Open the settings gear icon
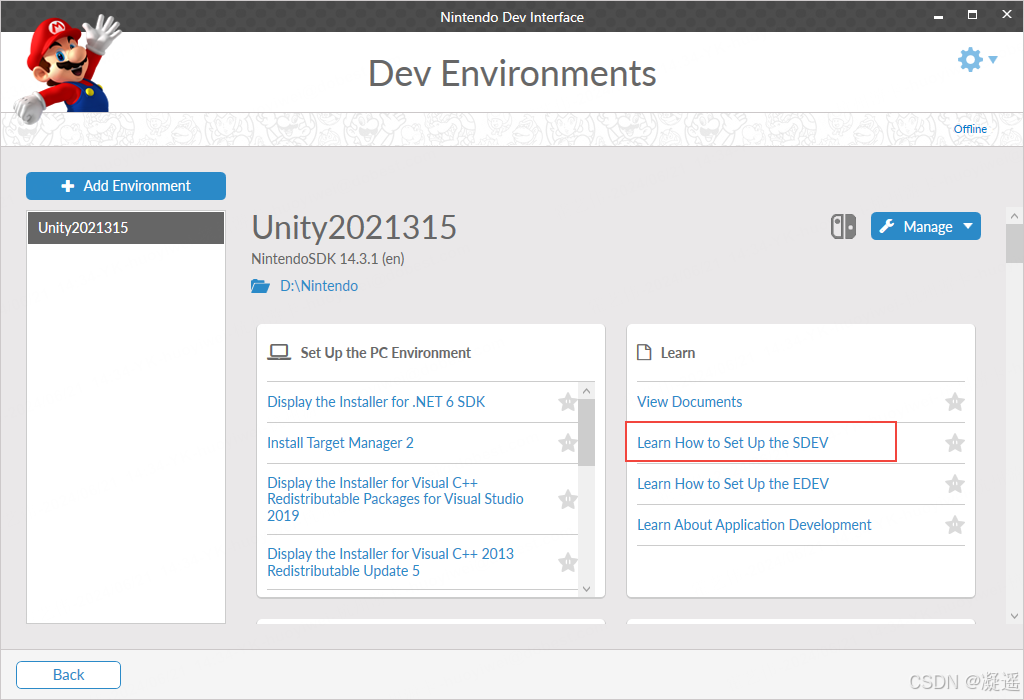Screen dimensions: 1024x700 pos(969,59)
